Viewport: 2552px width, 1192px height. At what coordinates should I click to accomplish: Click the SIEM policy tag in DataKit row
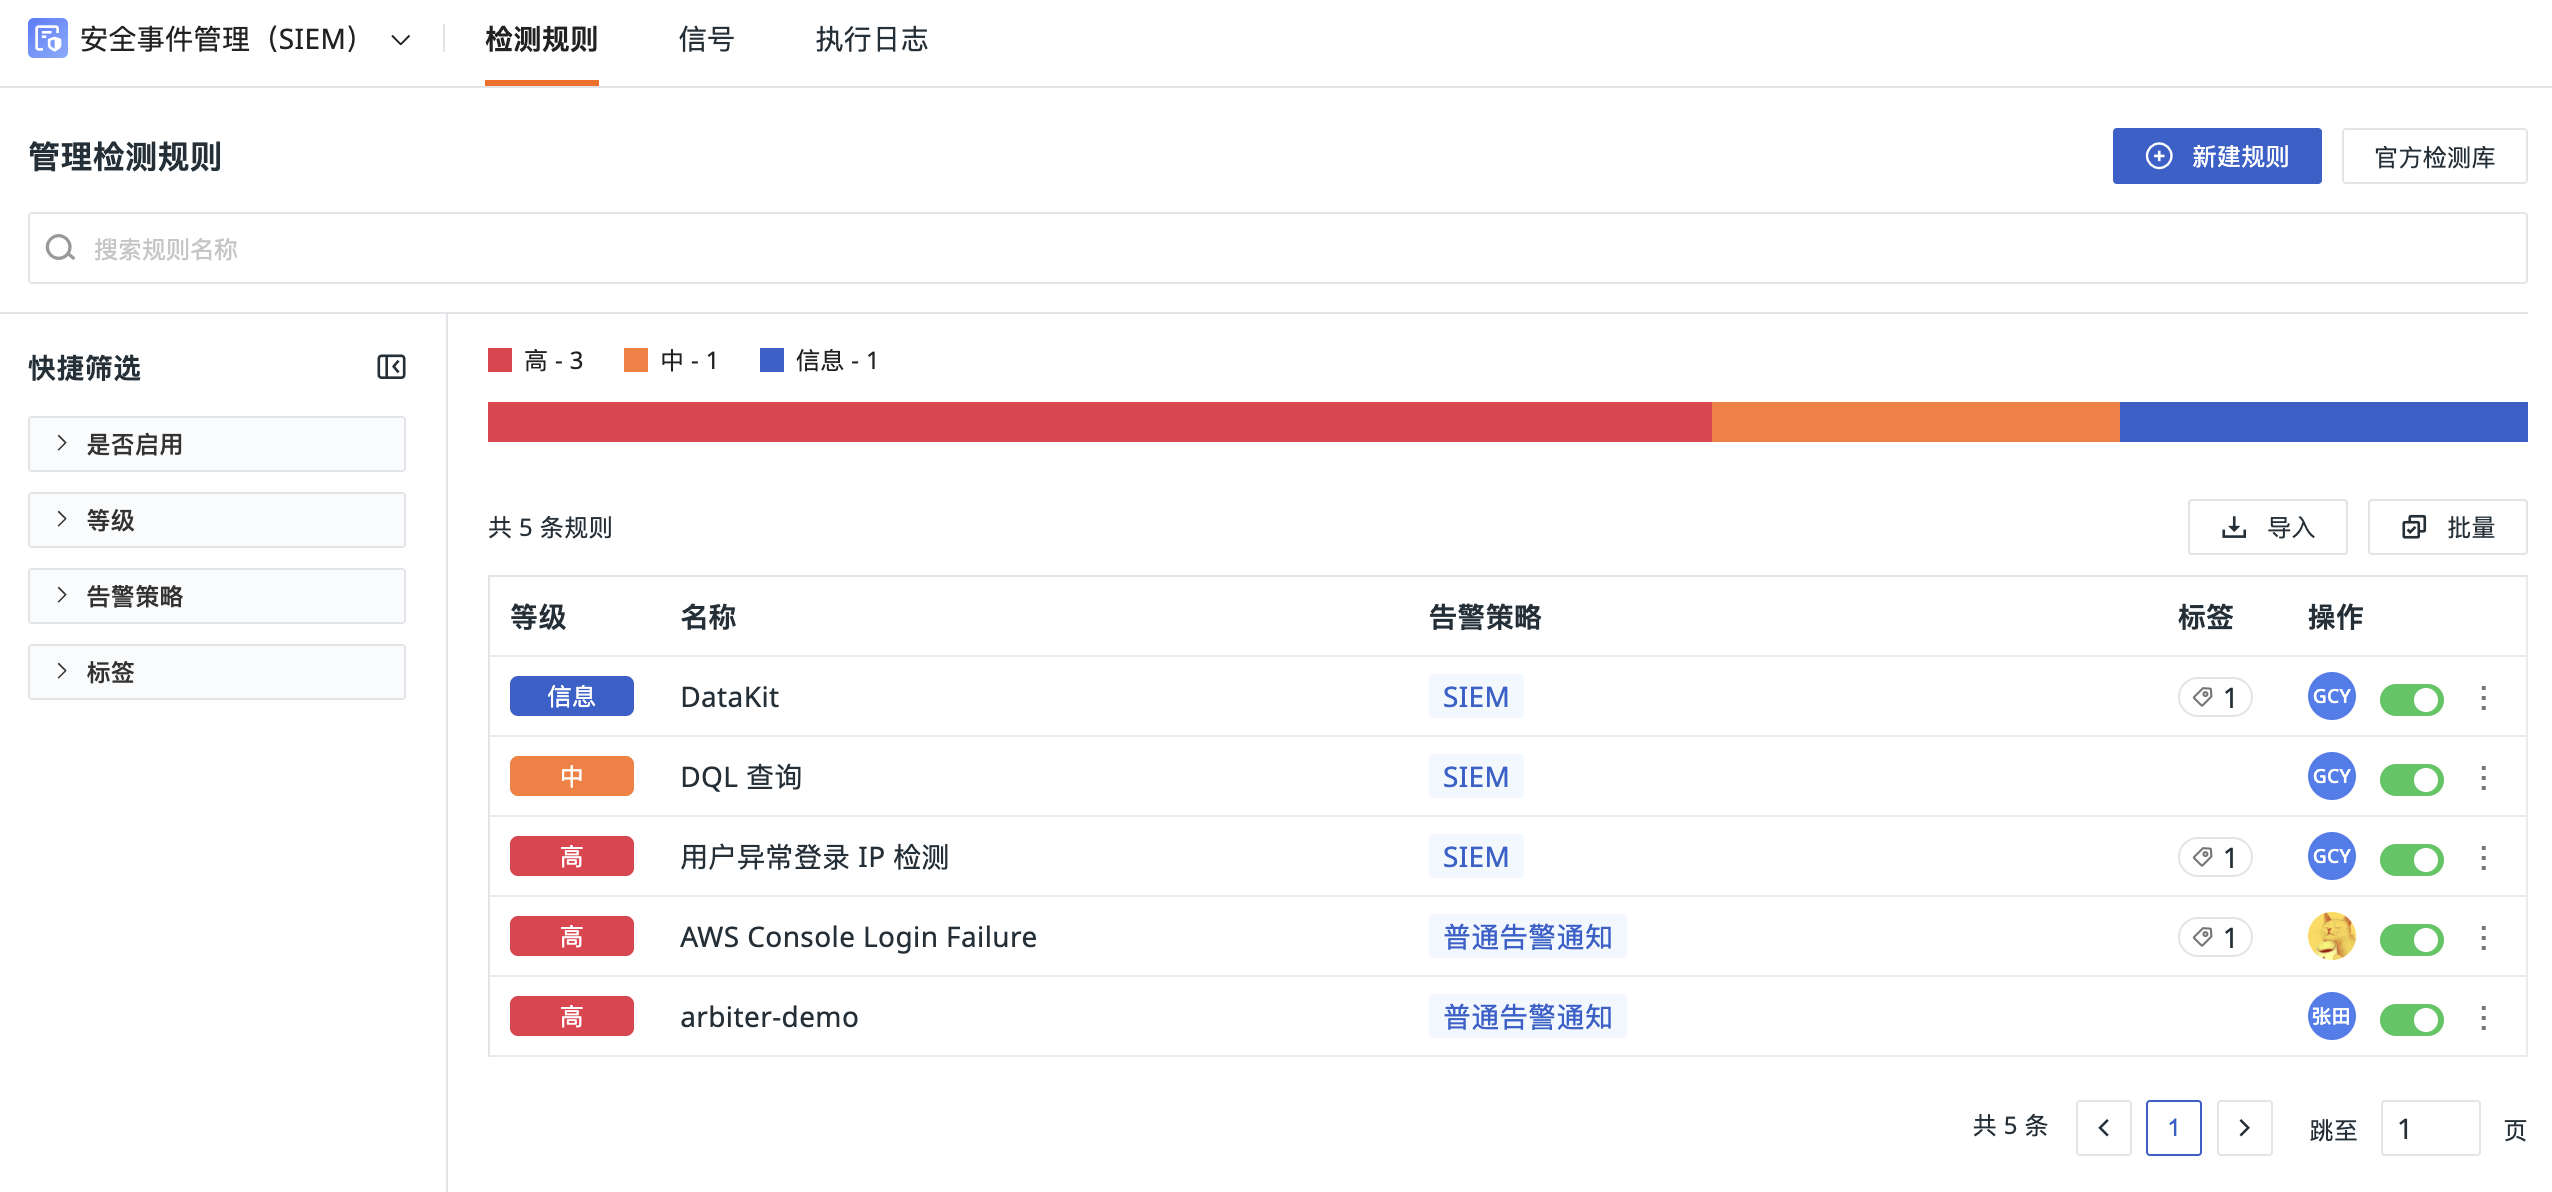[x=1476, y=696]
